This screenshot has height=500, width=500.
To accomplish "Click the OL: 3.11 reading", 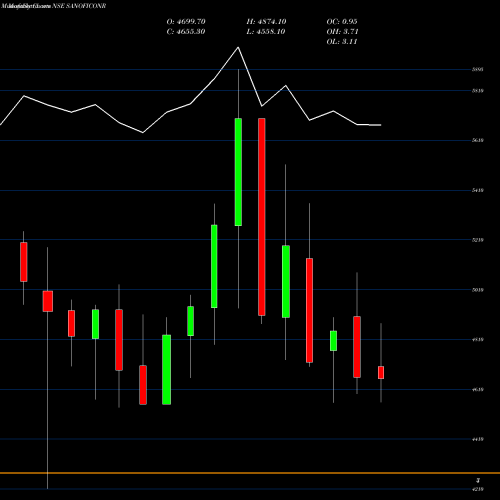I will (x=342, y=42).
